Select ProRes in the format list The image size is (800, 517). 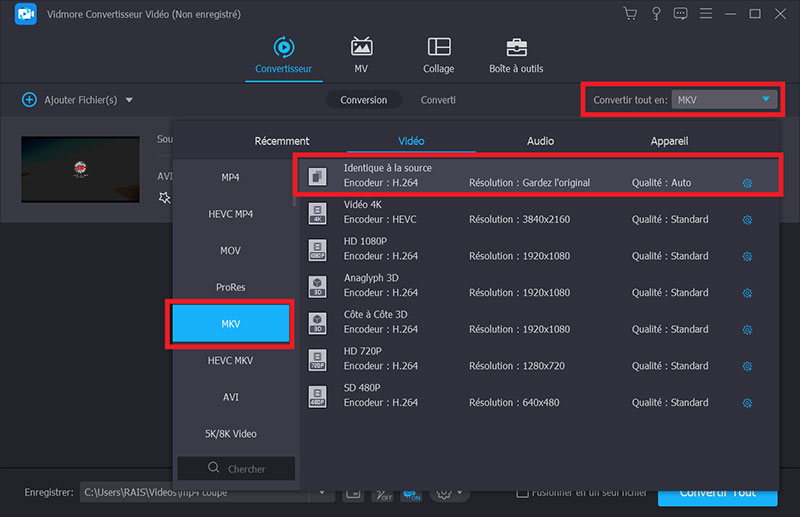(231, 287)
